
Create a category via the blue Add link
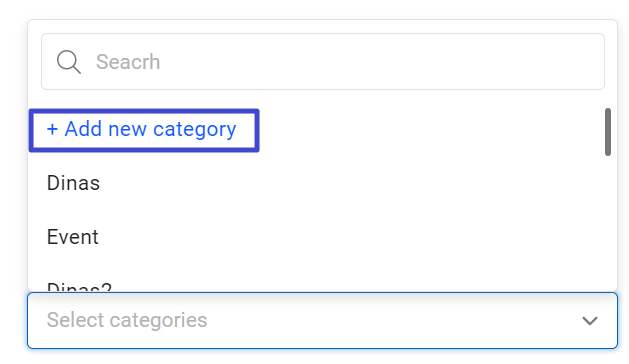click(x=141, y=130)
